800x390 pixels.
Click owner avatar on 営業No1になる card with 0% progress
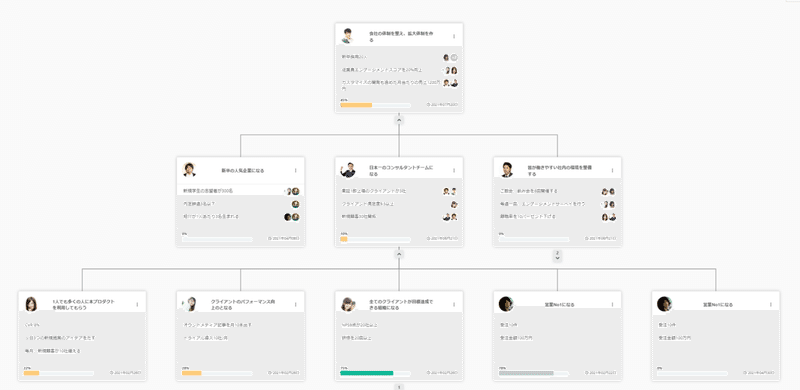664,304
